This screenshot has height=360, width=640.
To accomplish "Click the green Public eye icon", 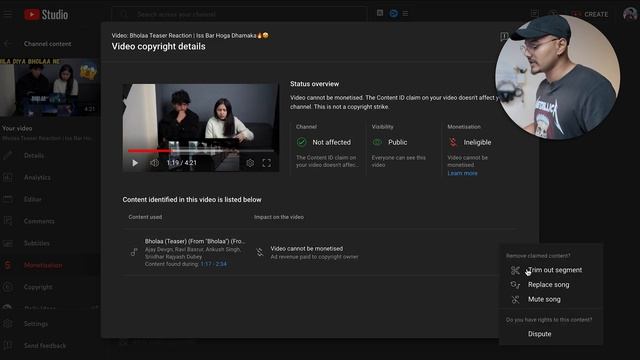I will click(377, 142).
